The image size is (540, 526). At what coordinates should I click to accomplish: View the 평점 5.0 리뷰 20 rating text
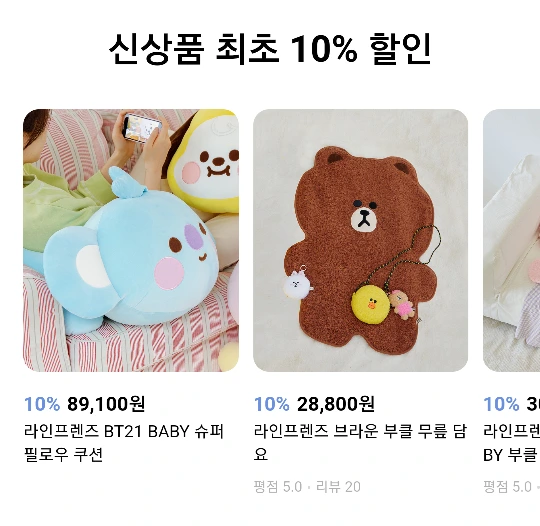[x=307, y=487]
